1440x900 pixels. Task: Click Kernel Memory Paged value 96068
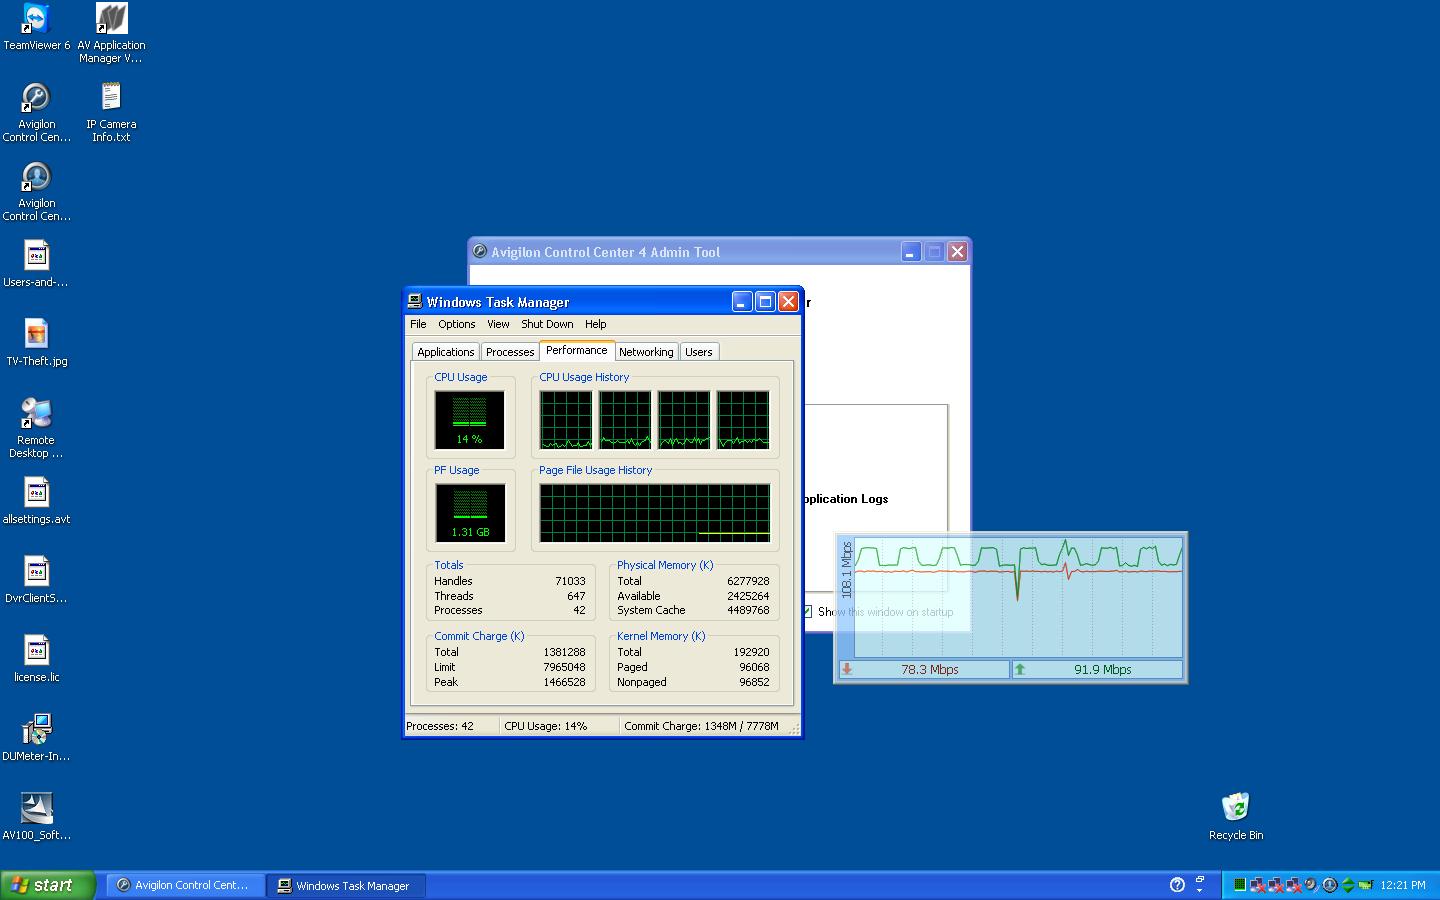754,667
